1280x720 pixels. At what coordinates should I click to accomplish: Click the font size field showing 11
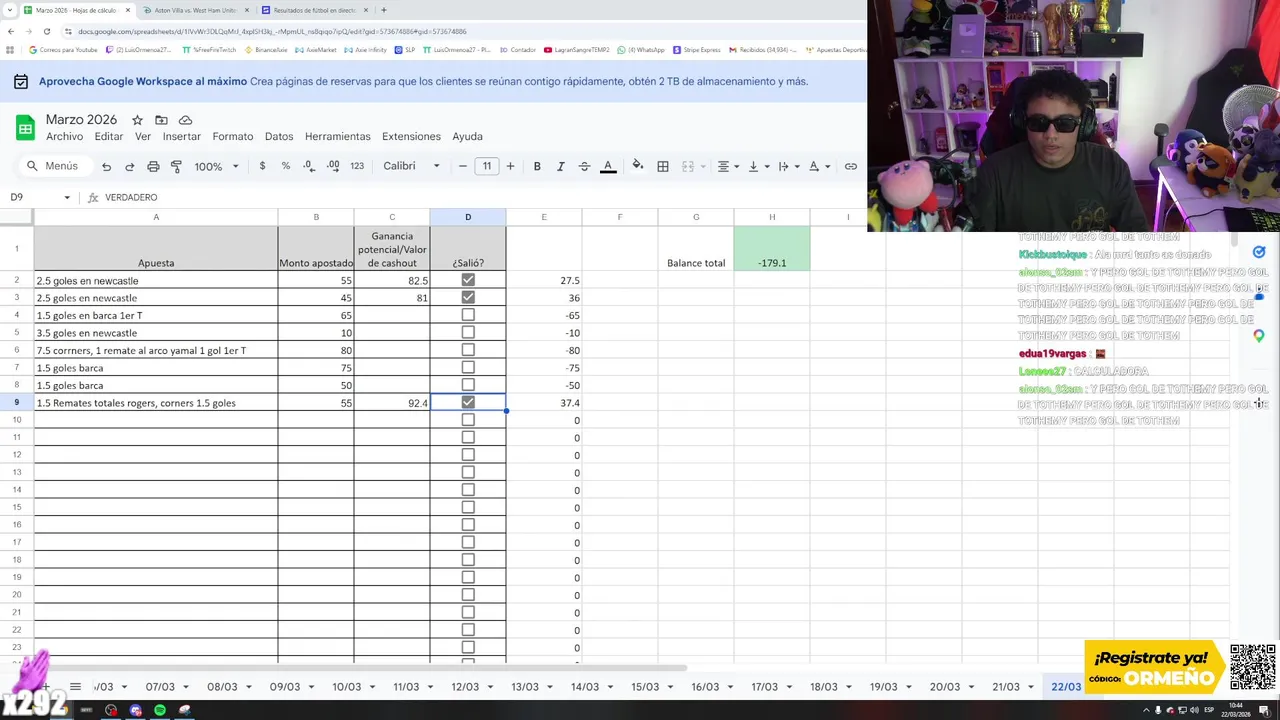[x=487, y=166]
